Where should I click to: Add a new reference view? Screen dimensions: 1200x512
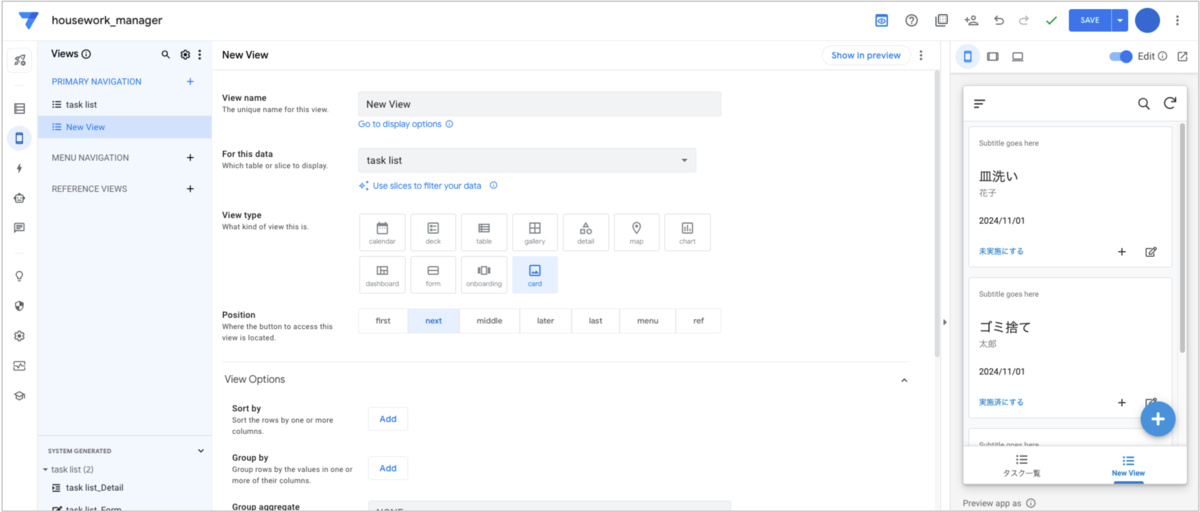pyautogui.click(x=190, y=189)
